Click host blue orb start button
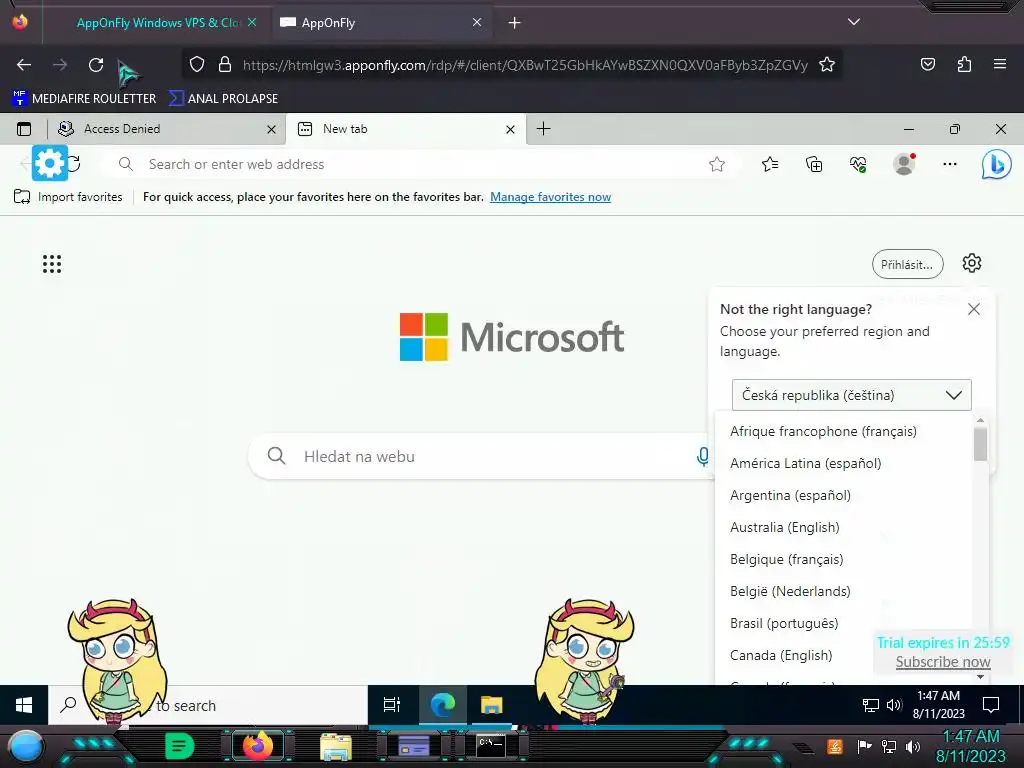Screen dimensions: 1024x768 click(x=25, y=747)
